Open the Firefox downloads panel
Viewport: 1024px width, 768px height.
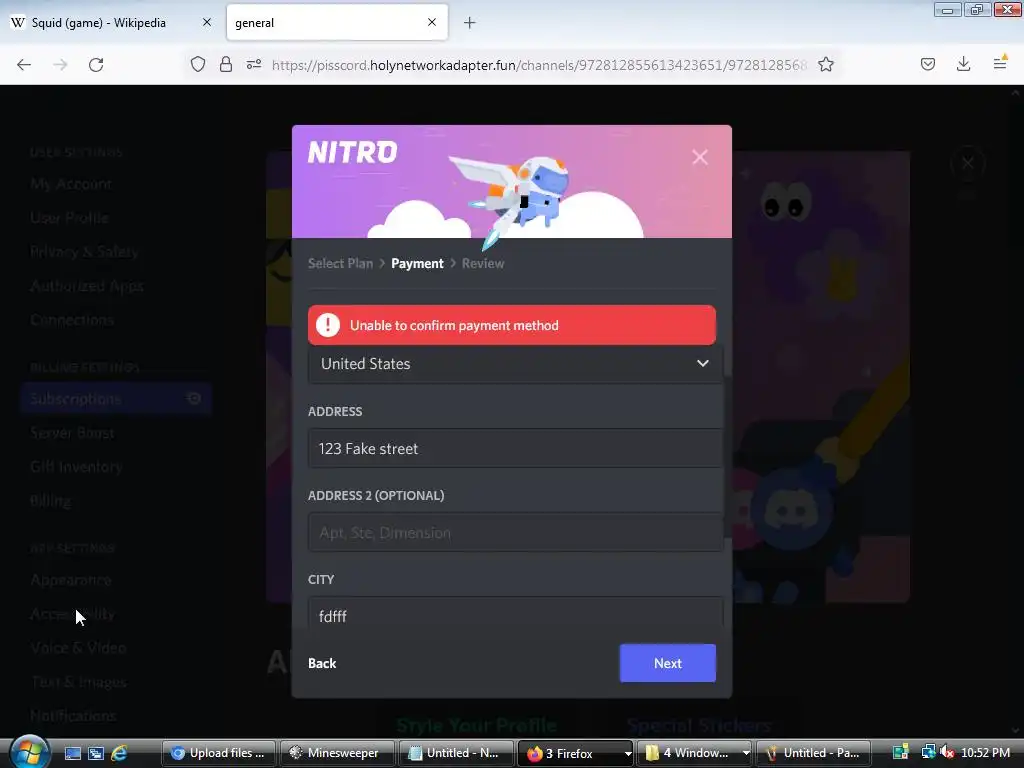click(x=963, y=64)
